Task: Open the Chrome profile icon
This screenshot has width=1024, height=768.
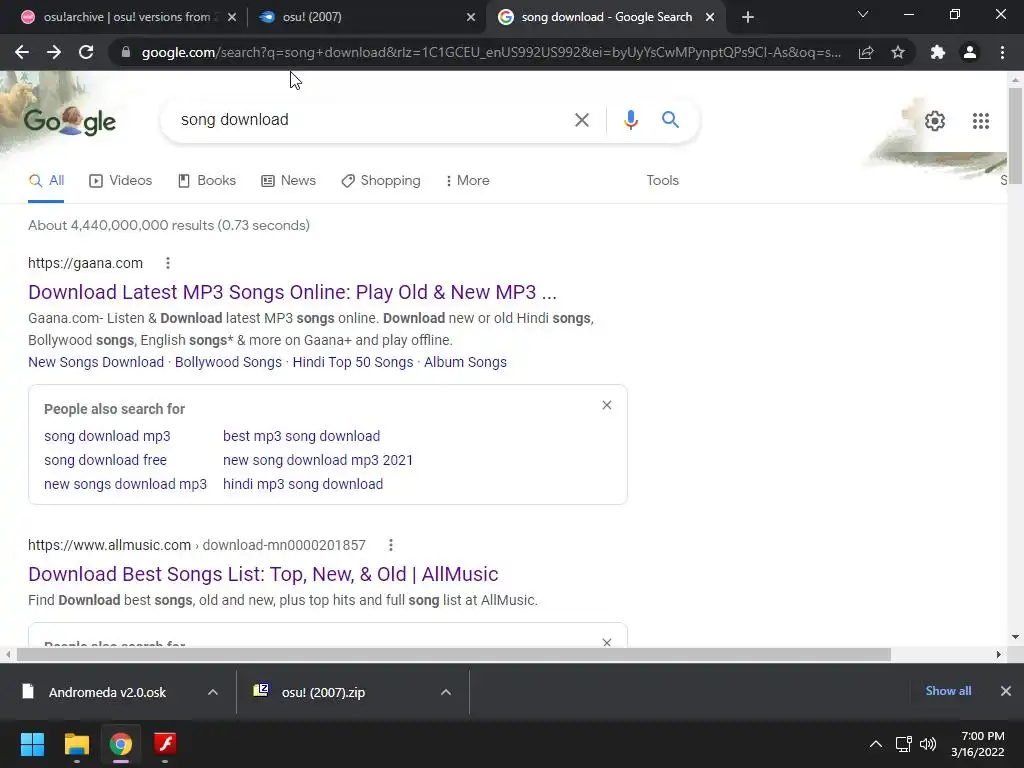Action: coord(970,52)
